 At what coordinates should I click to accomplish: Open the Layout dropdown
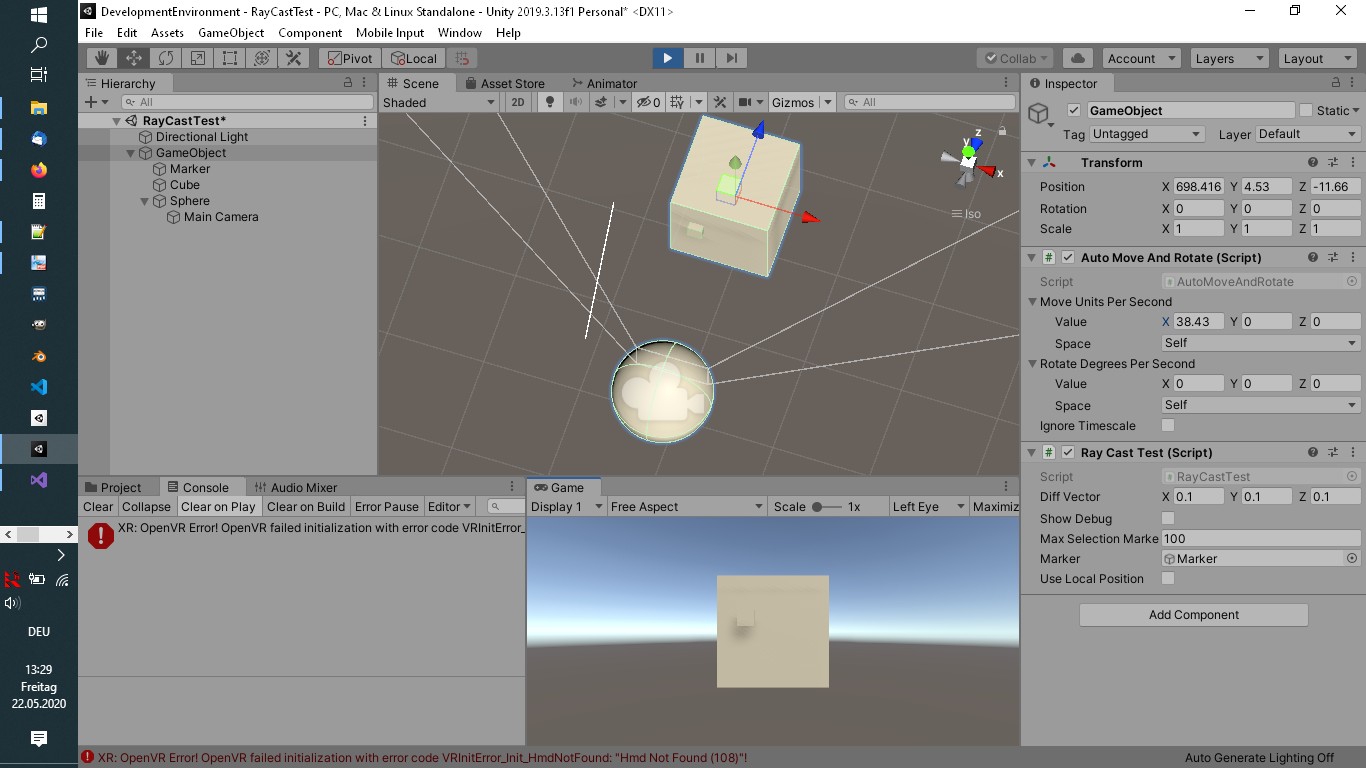coord(1316,57)
